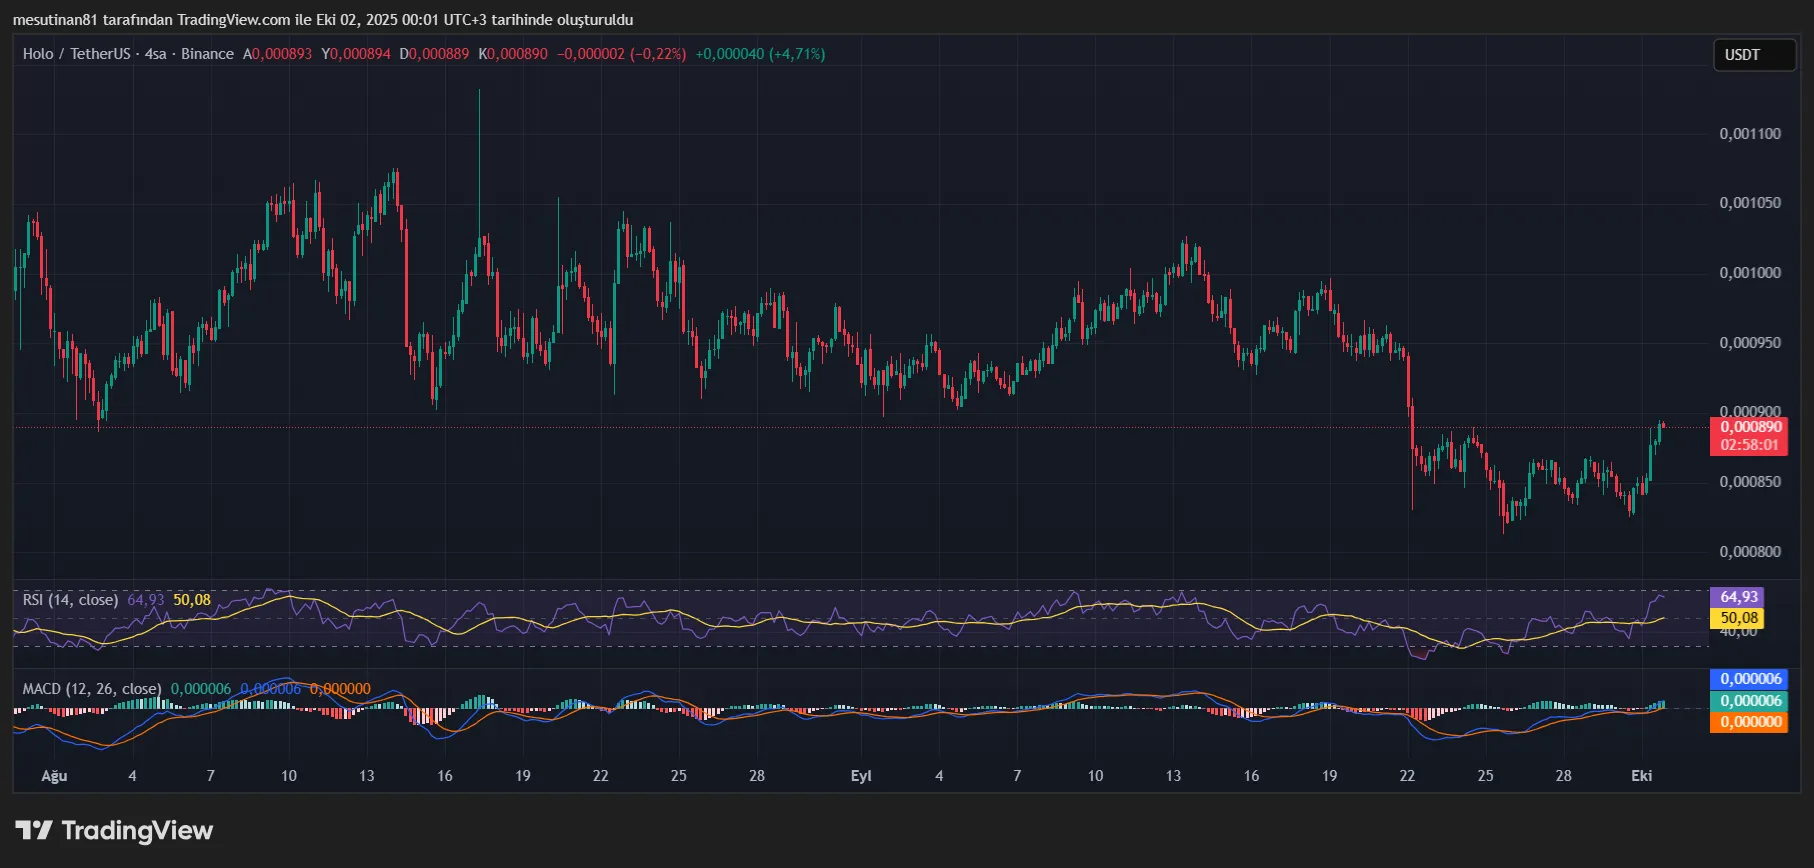Click the orange MACD histogram tag 0,000000
Screen dimensions: 1814x868
pyautogui.click(x=1750, y=722)
